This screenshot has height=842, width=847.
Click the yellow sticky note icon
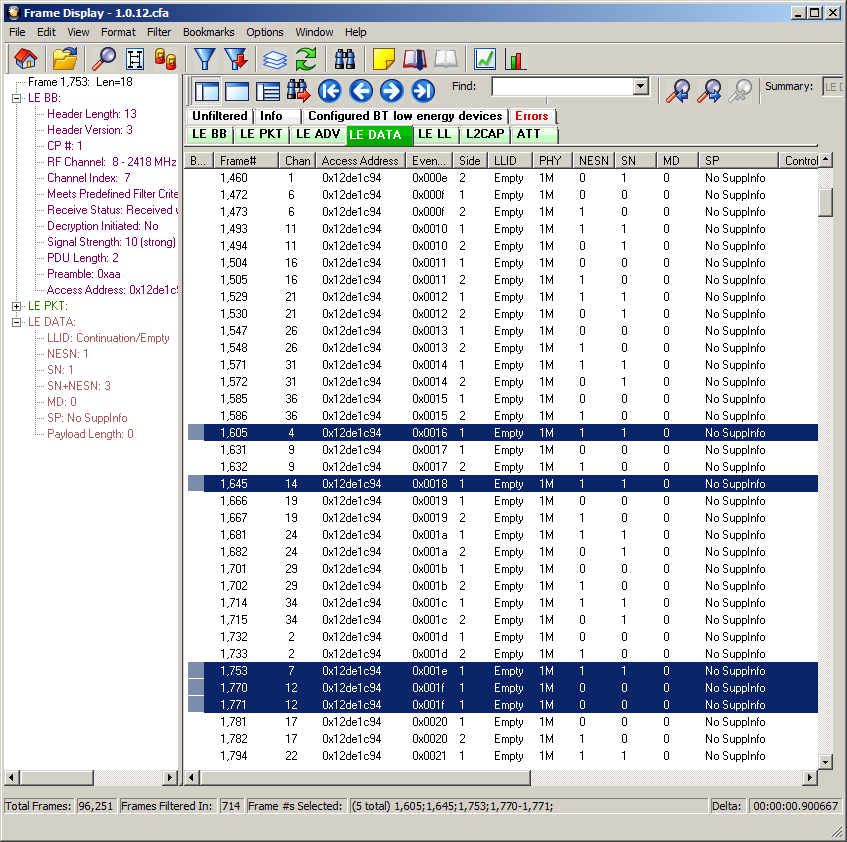[384, 59]
